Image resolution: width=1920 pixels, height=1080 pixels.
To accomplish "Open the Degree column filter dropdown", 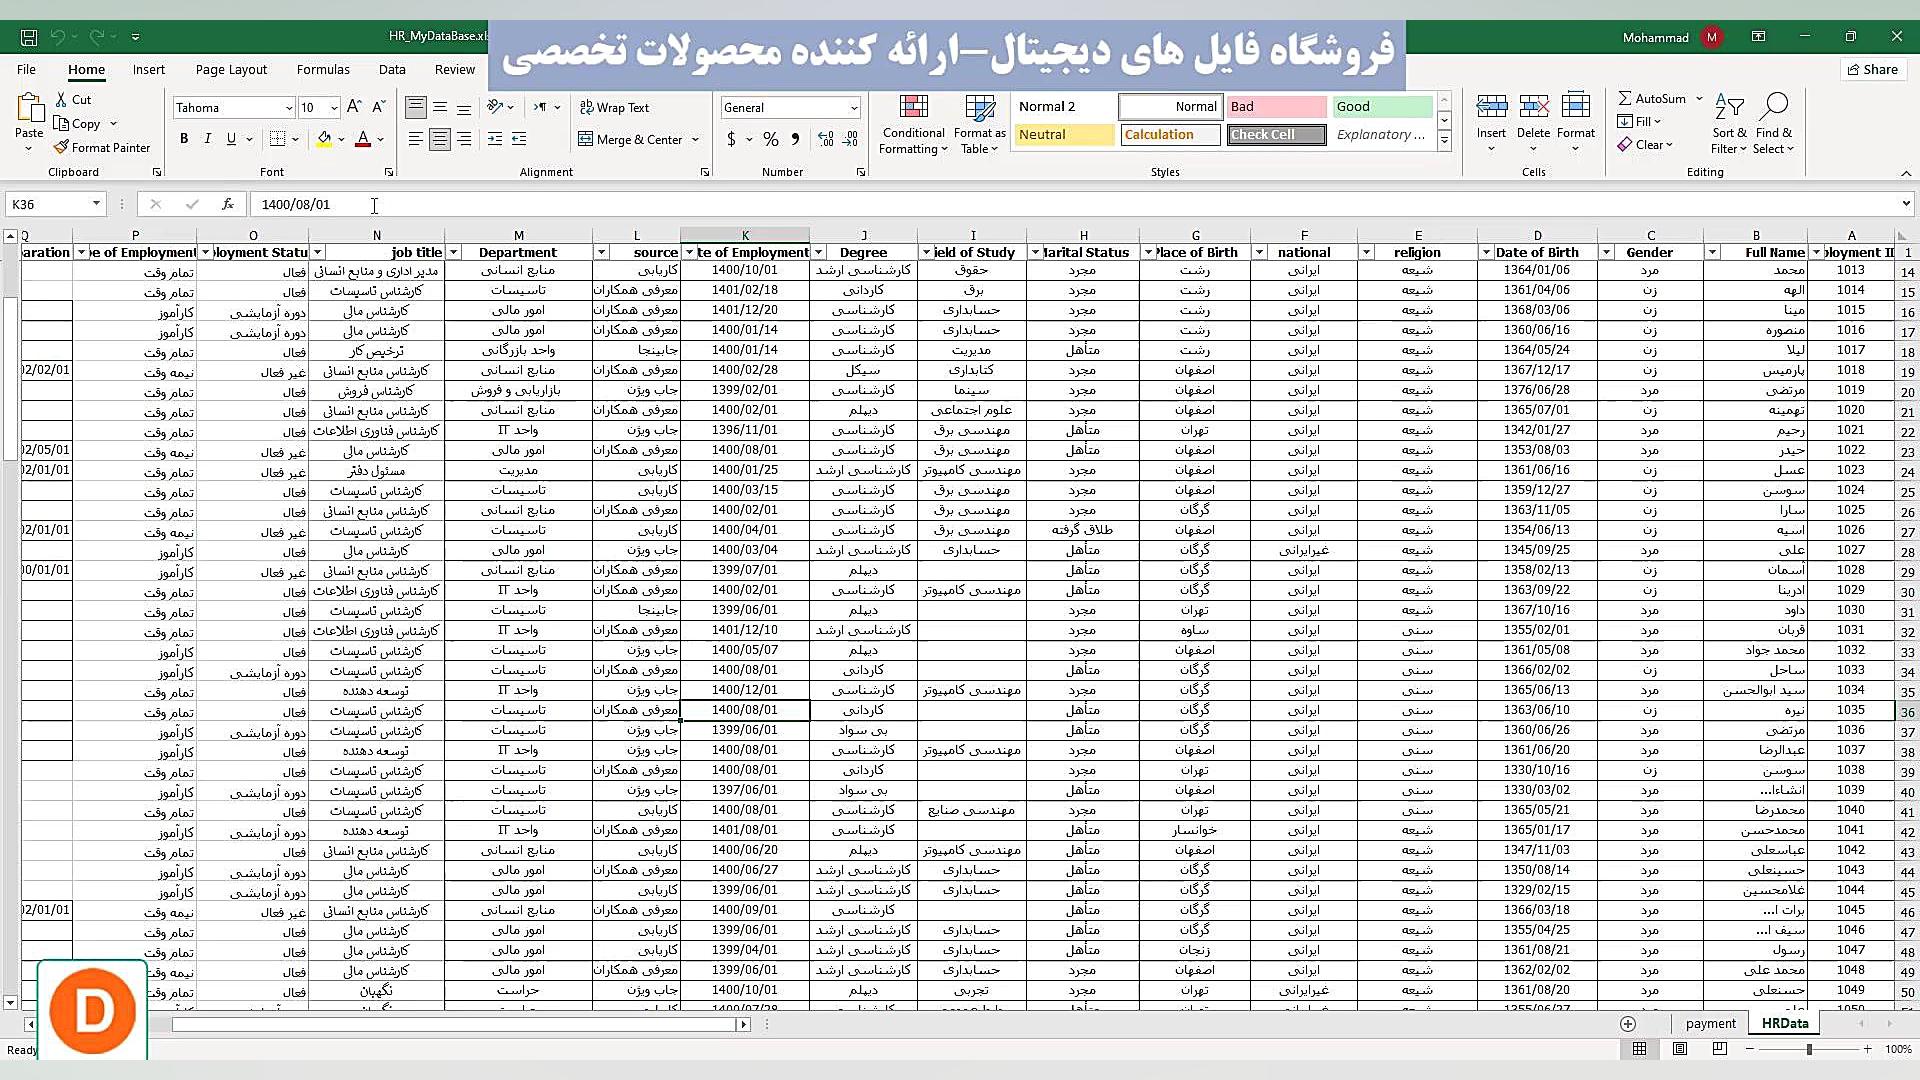I will click(819, 253).
